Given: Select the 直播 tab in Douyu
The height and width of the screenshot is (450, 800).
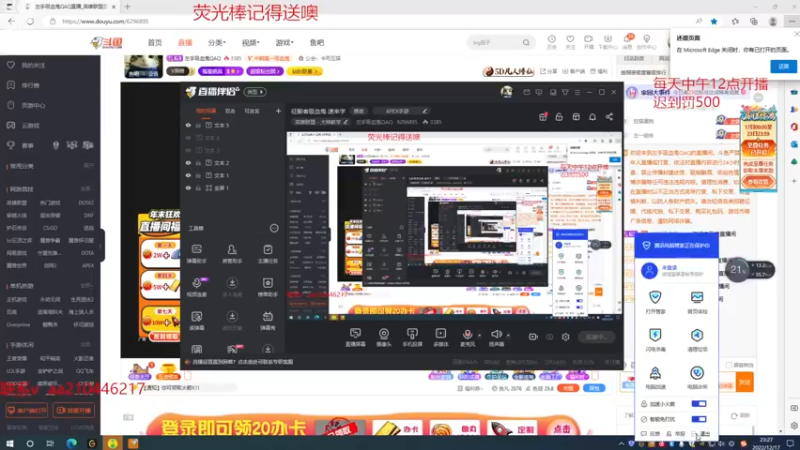Looking at the screenshot, I should click(185, 42).
